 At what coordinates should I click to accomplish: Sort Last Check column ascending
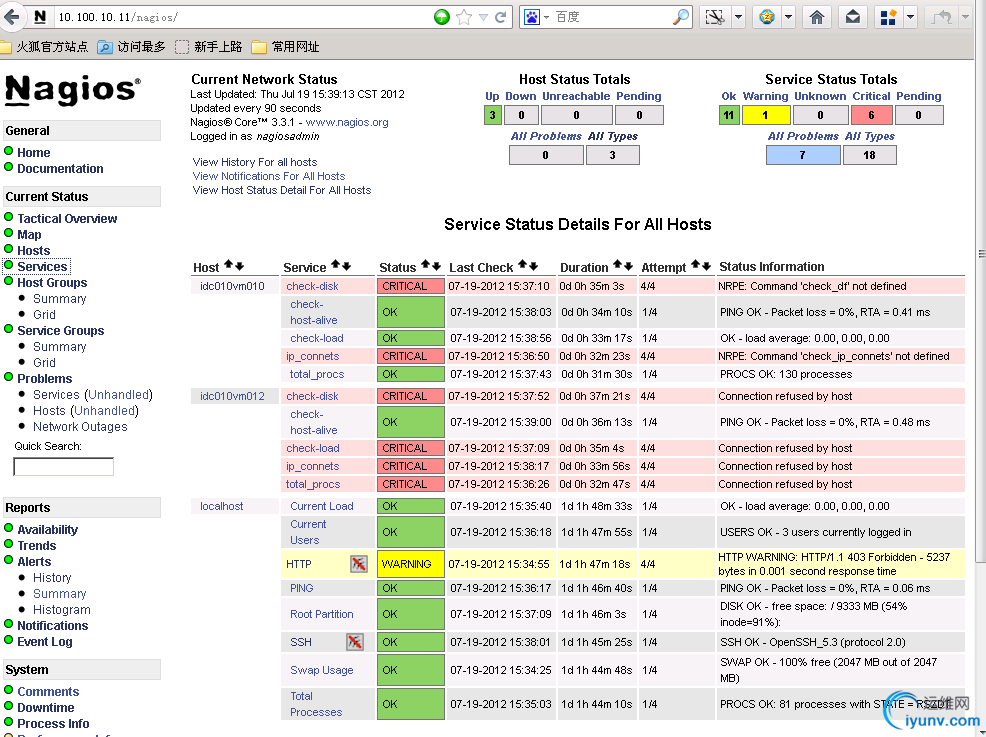[523, 265]
